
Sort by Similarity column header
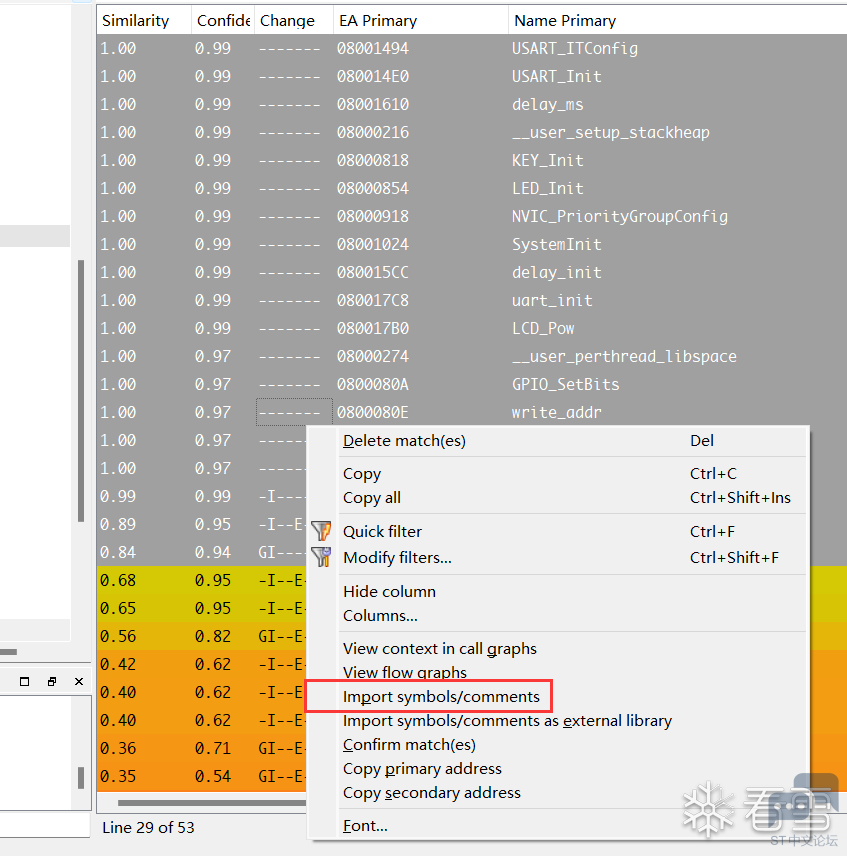tap(144, 20)
